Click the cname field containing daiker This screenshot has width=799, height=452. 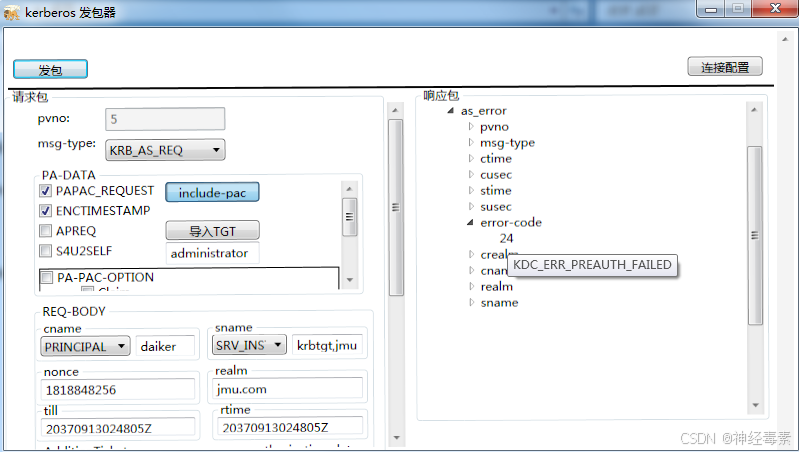[x=165, y=347]
